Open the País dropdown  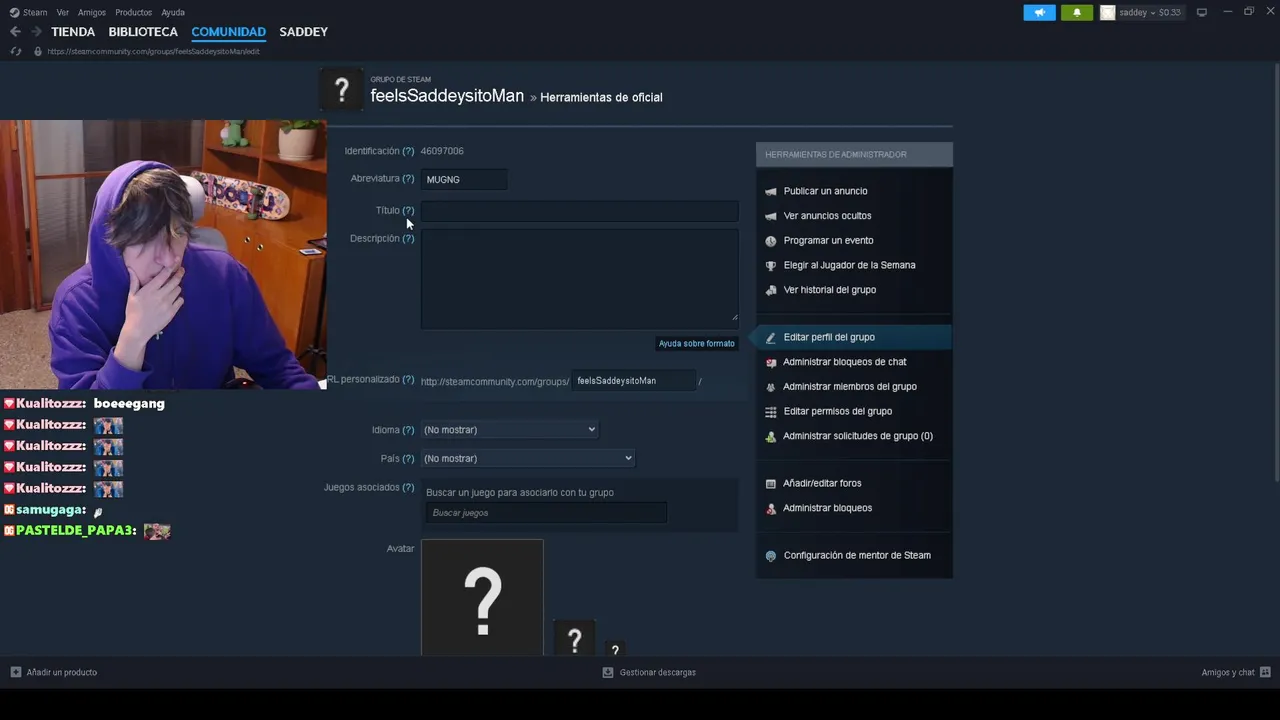pos(528,458)
